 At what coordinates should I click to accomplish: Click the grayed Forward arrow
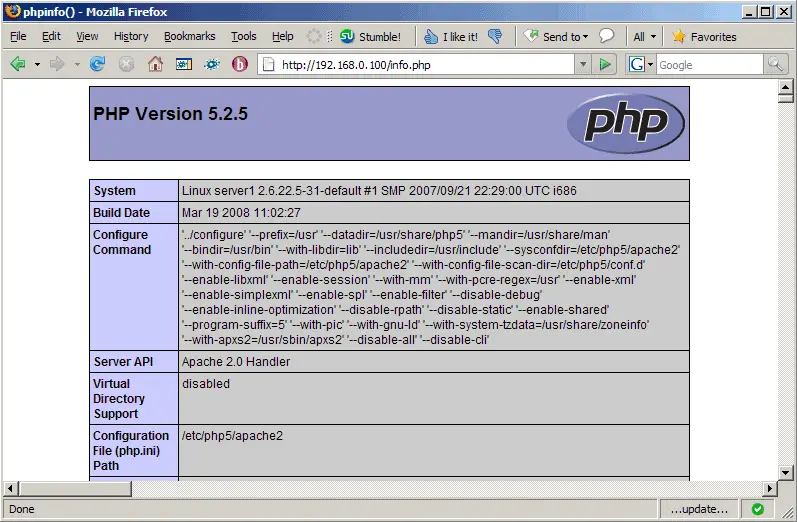coord(57,64)
